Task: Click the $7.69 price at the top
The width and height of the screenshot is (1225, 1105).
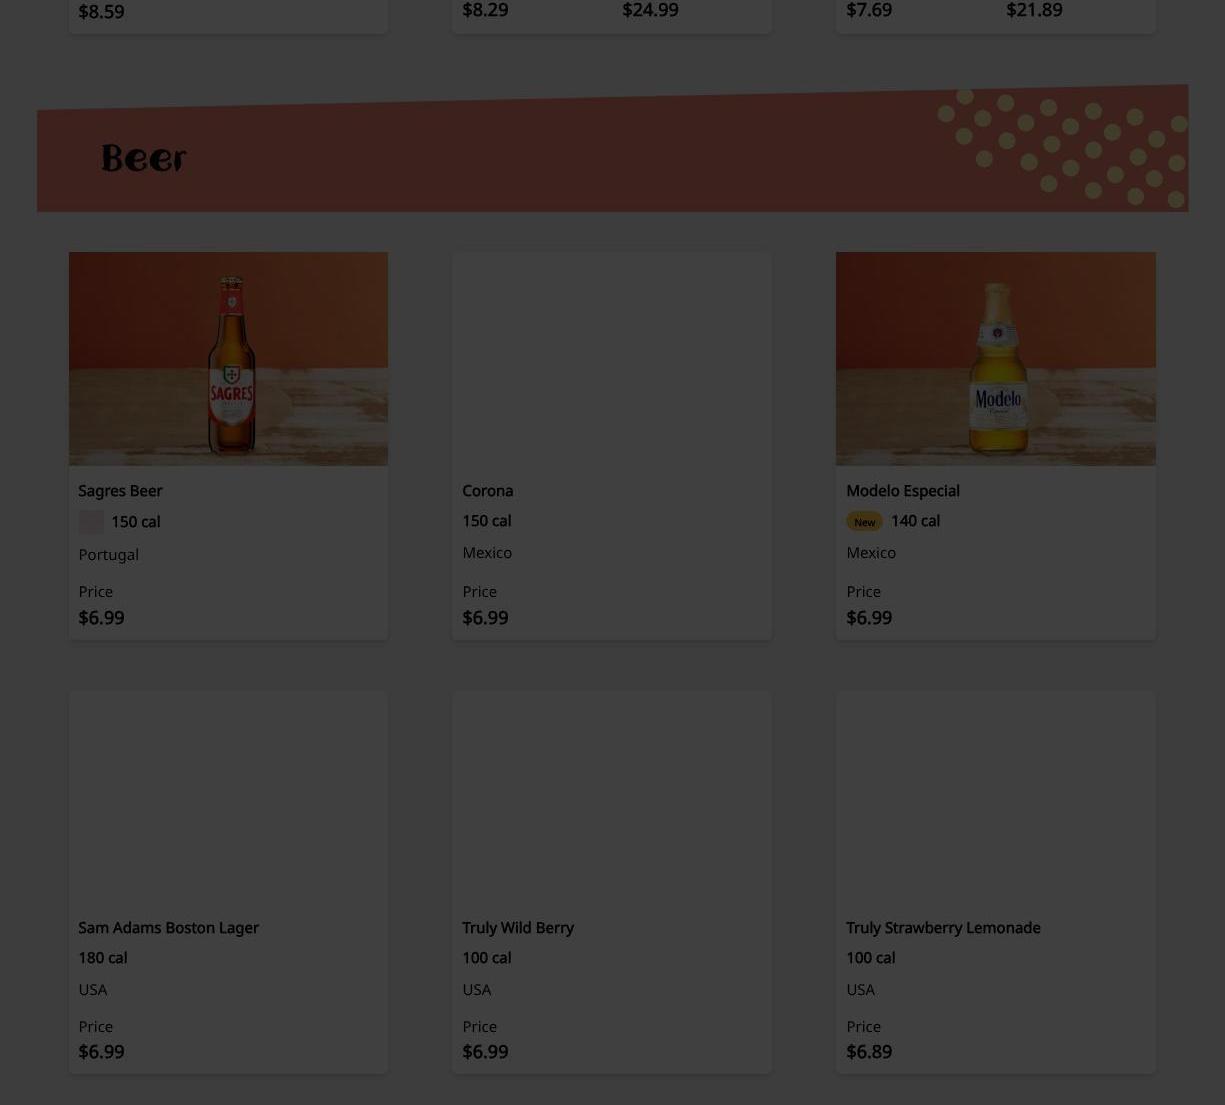Action: point(869,10)
